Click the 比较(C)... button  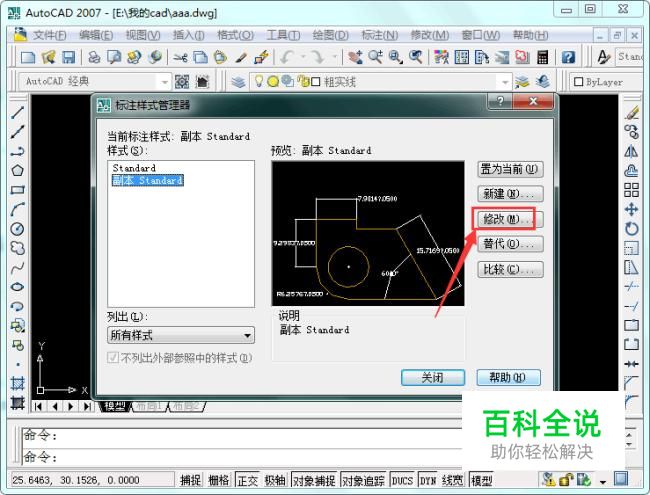[x=510, y=270]
